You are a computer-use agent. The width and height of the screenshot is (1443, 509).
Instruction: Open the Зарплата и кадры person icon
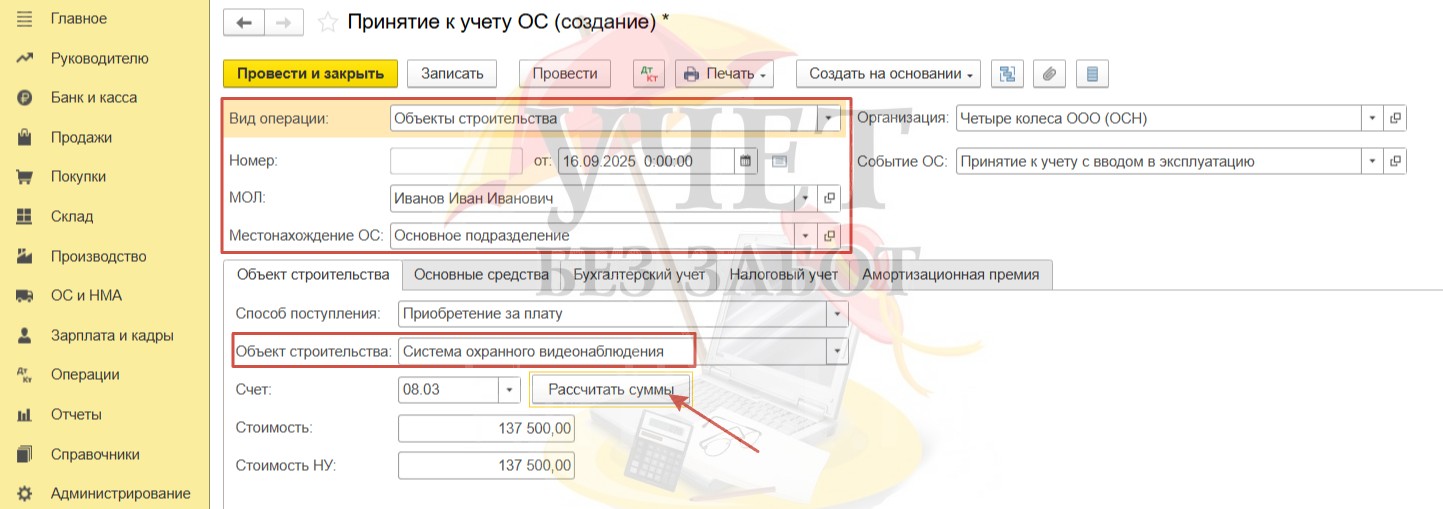pos(25,335)
